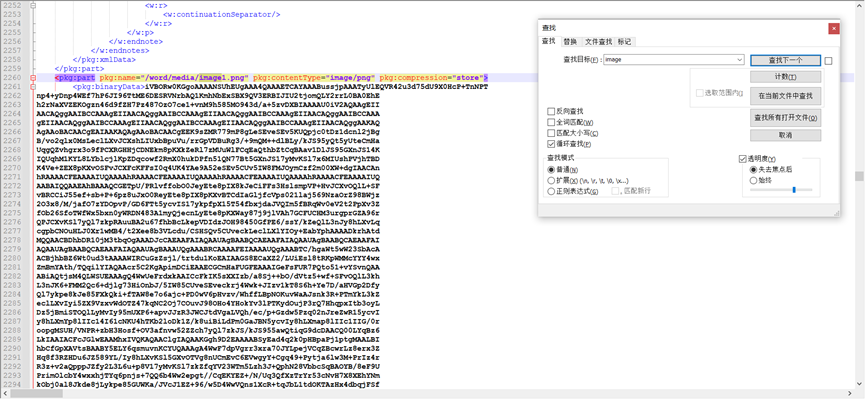Collapse the pkg:part fold at line 2260

point(33,78)
